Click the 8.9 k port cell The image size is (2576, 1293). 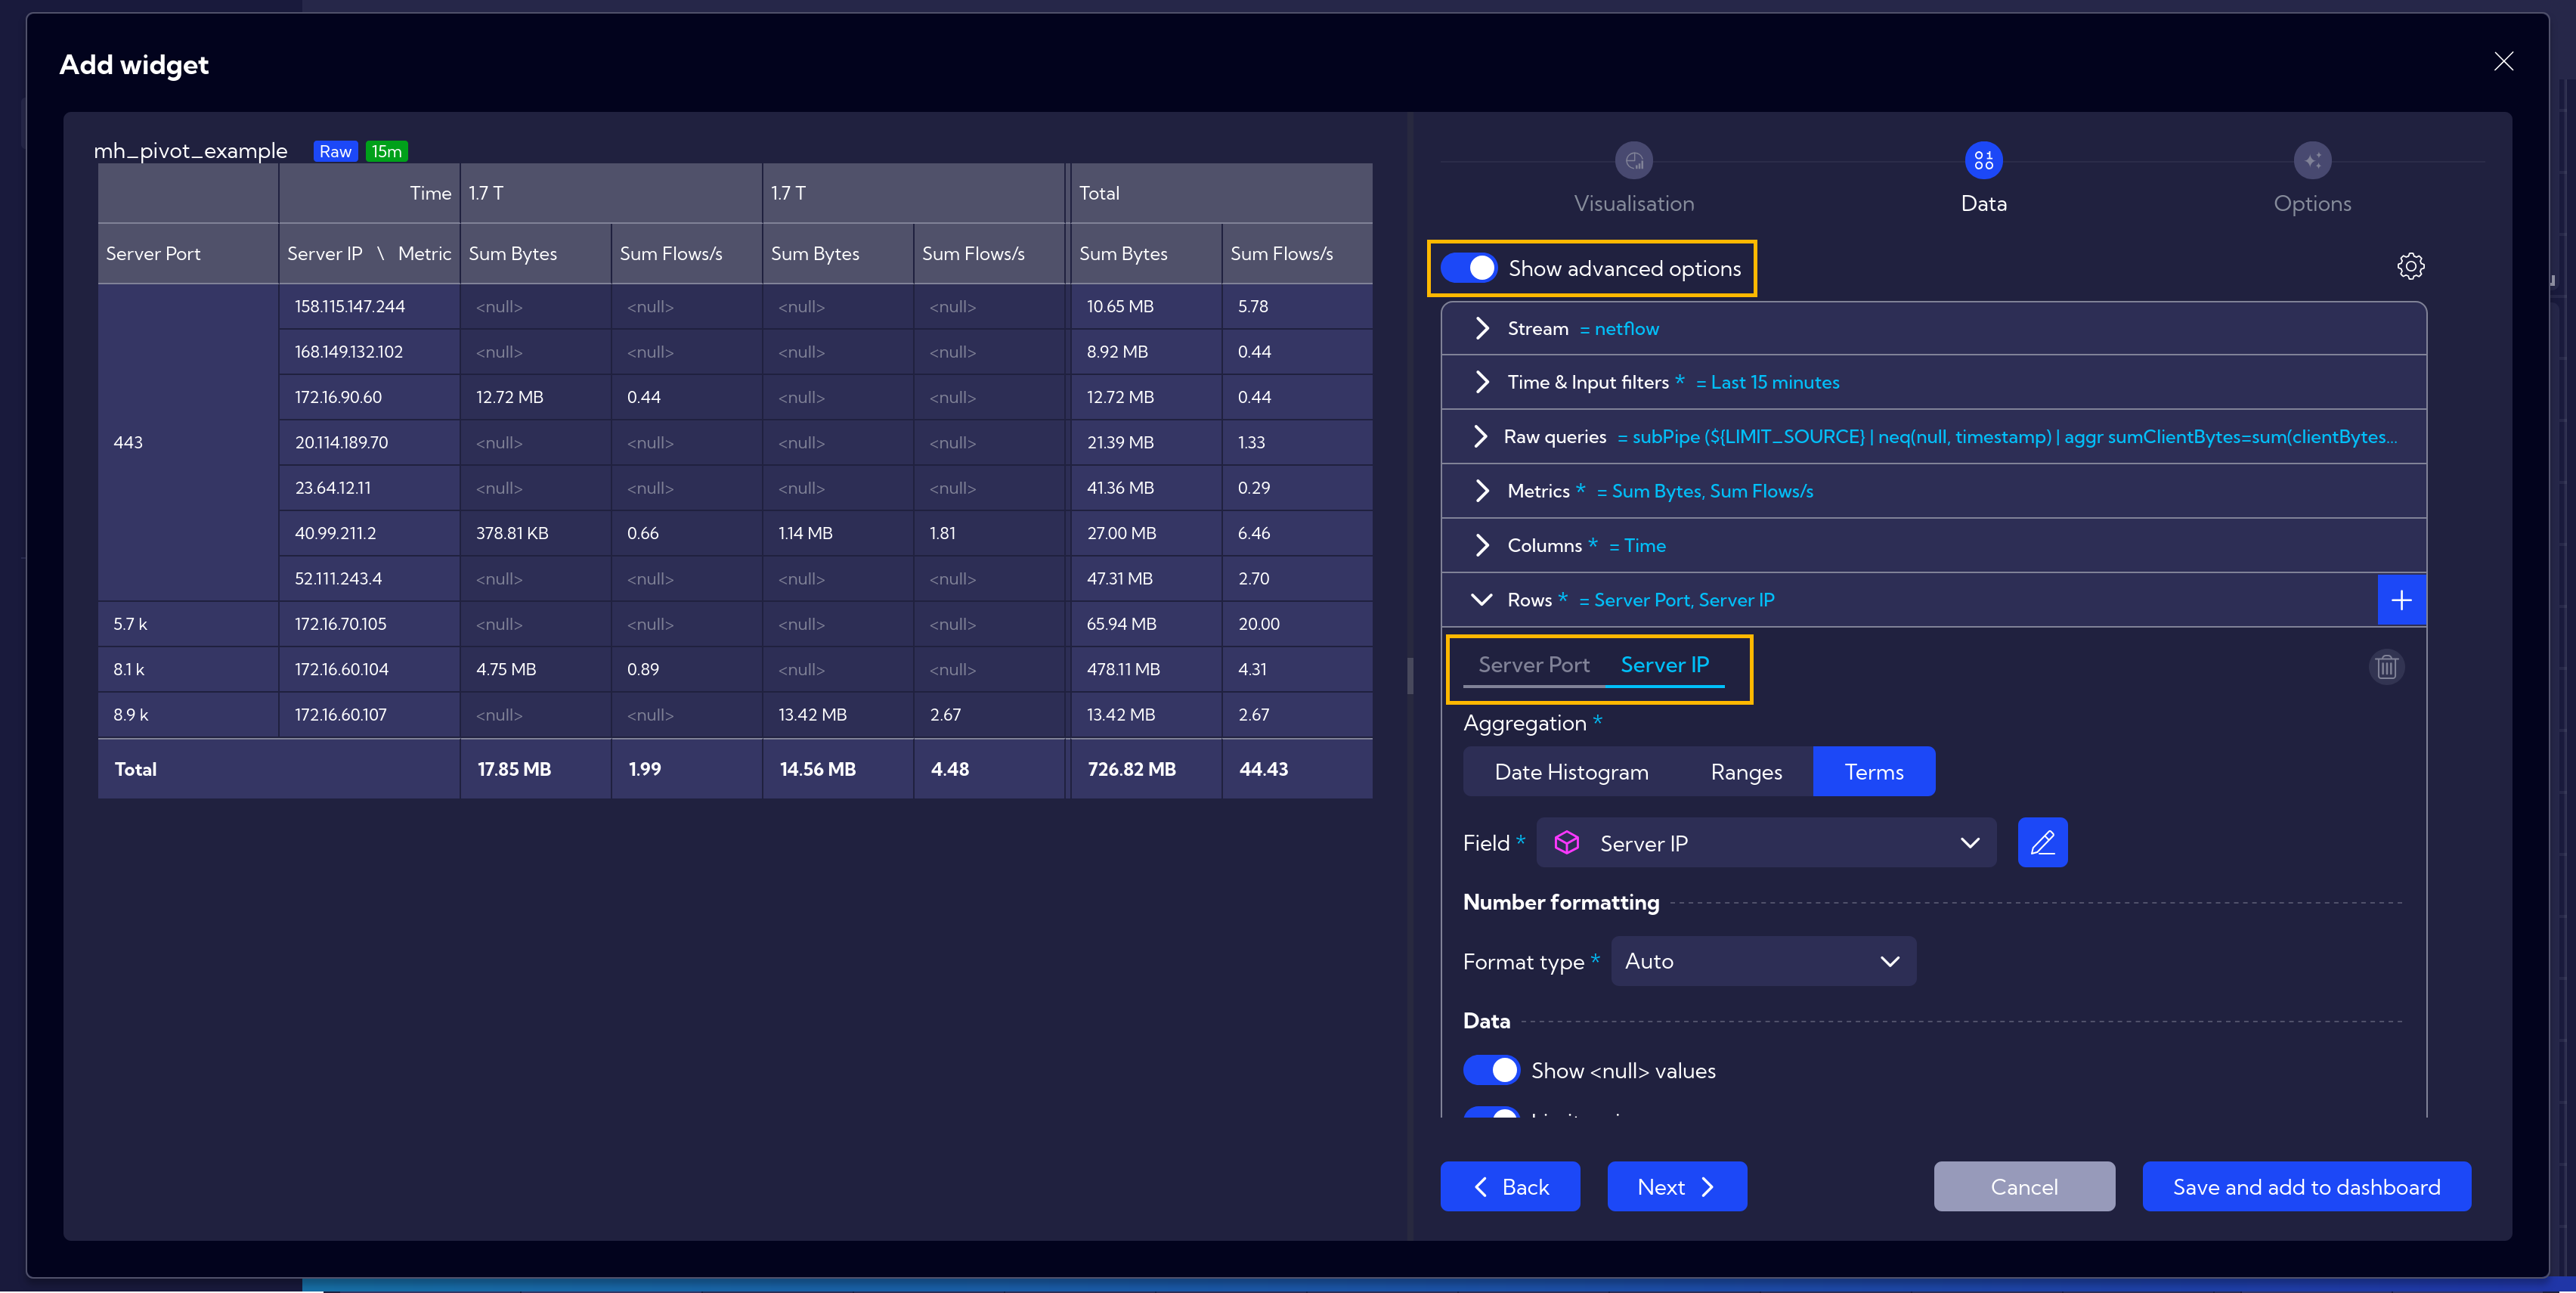pos(188,715)
